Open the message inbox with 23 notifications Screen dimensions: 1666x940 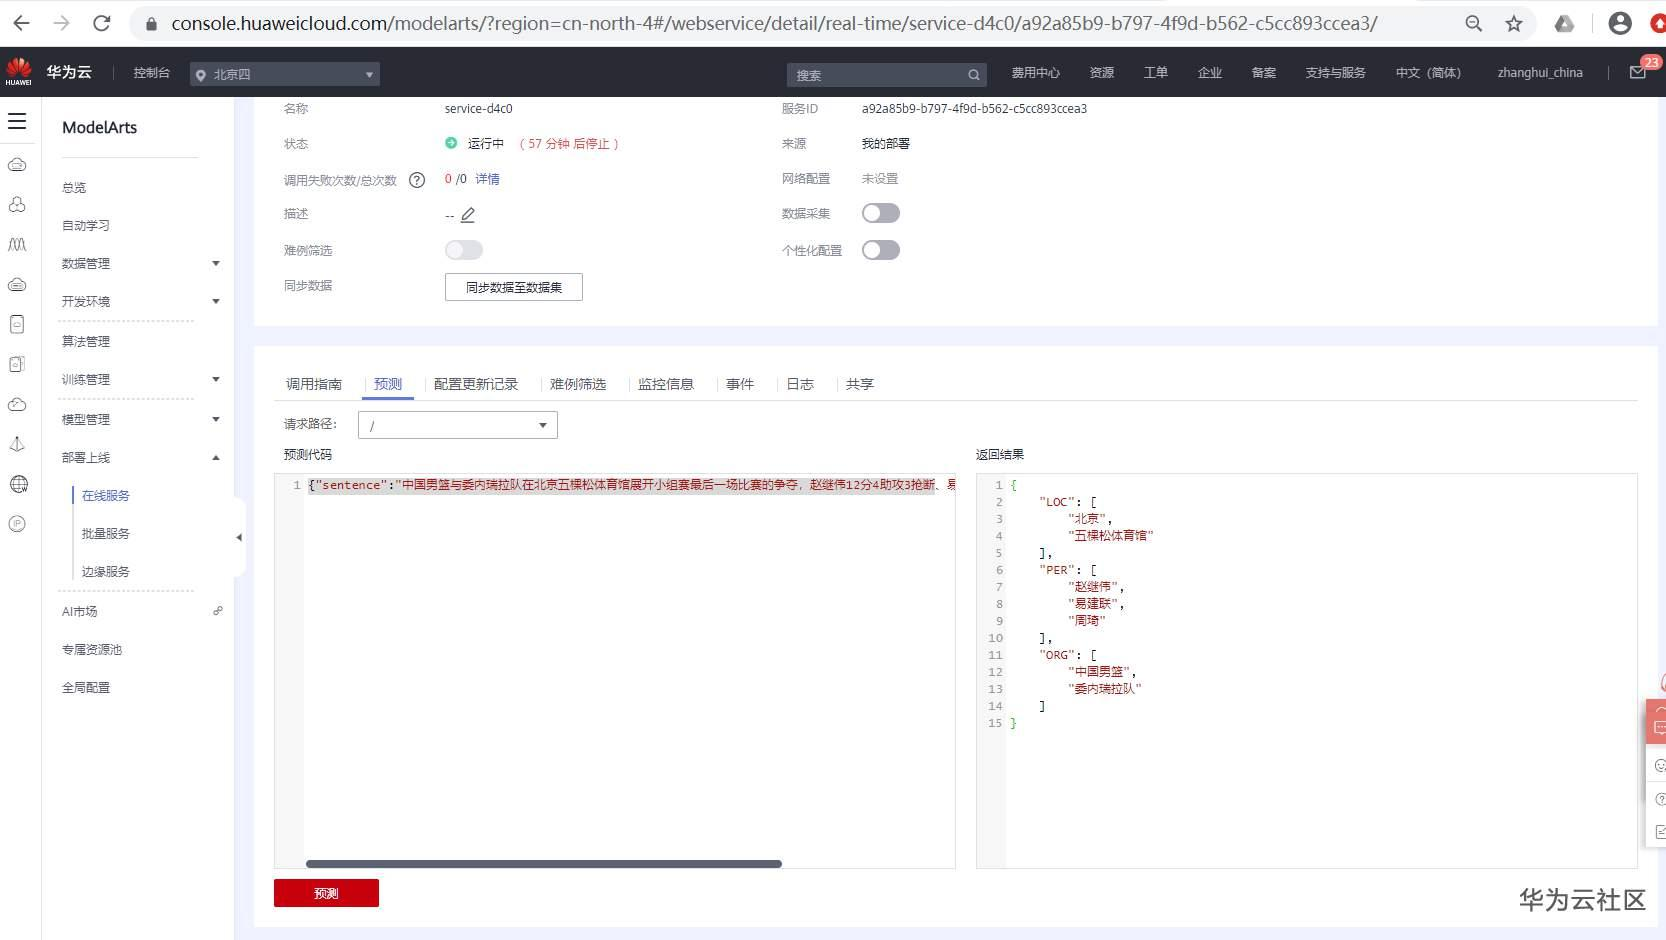pos(1638,72)
